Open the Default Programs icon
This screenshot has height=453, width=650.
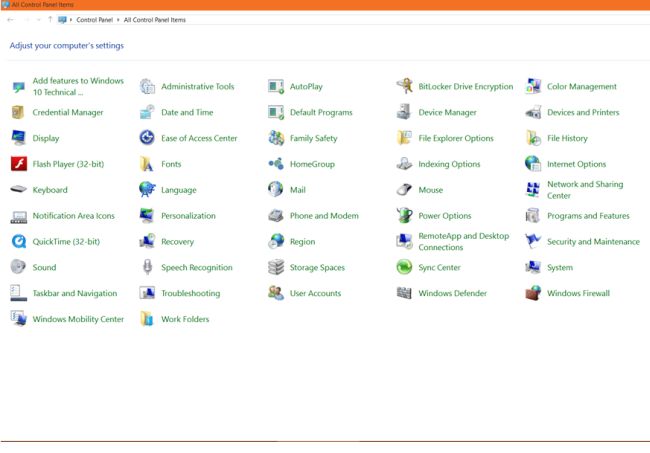click(276, 112)
